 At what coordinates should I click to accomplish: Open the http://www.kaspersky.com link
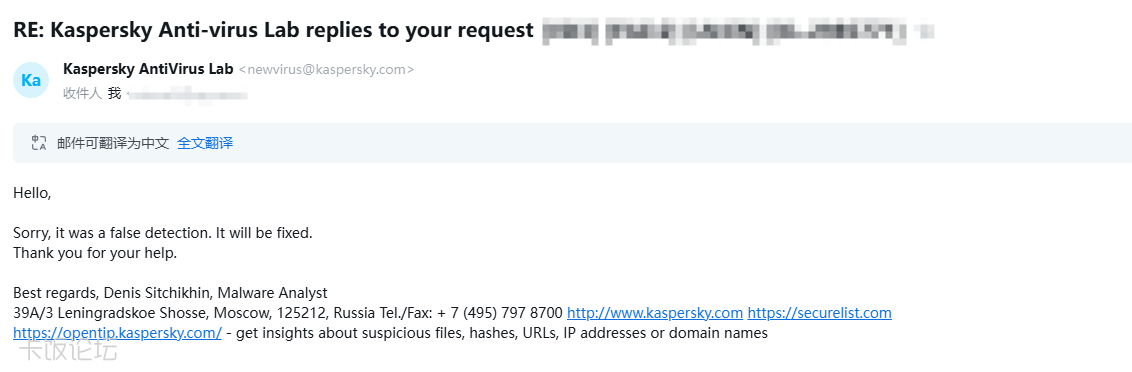tap(655, 313)
